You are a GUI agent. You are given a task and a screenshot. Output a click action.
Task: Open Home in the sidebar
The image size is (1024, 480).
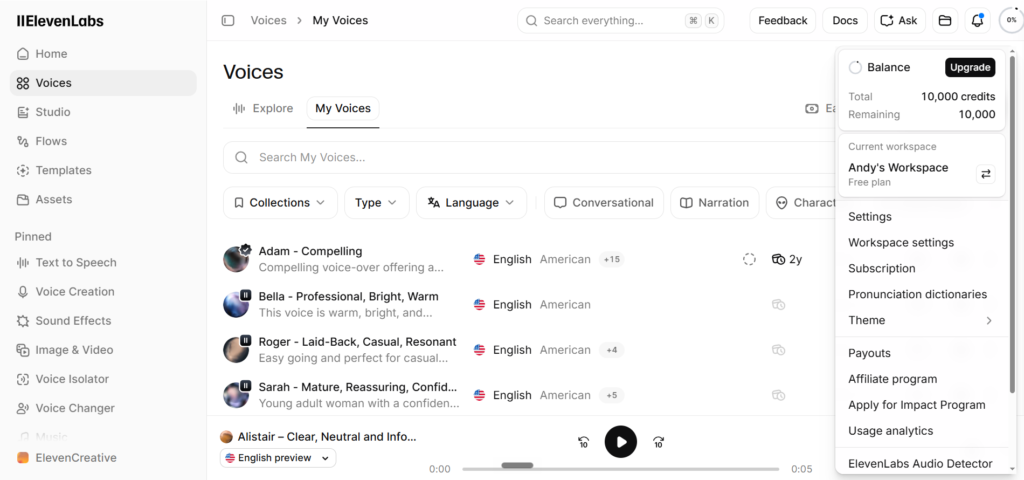pyautogui.click(x=103, y=54)
